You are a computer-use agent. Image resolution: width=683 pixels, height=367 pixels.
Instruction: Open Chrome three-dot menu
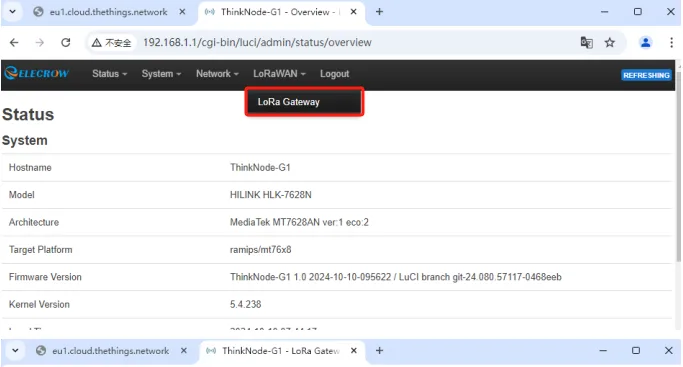(671, 43)
